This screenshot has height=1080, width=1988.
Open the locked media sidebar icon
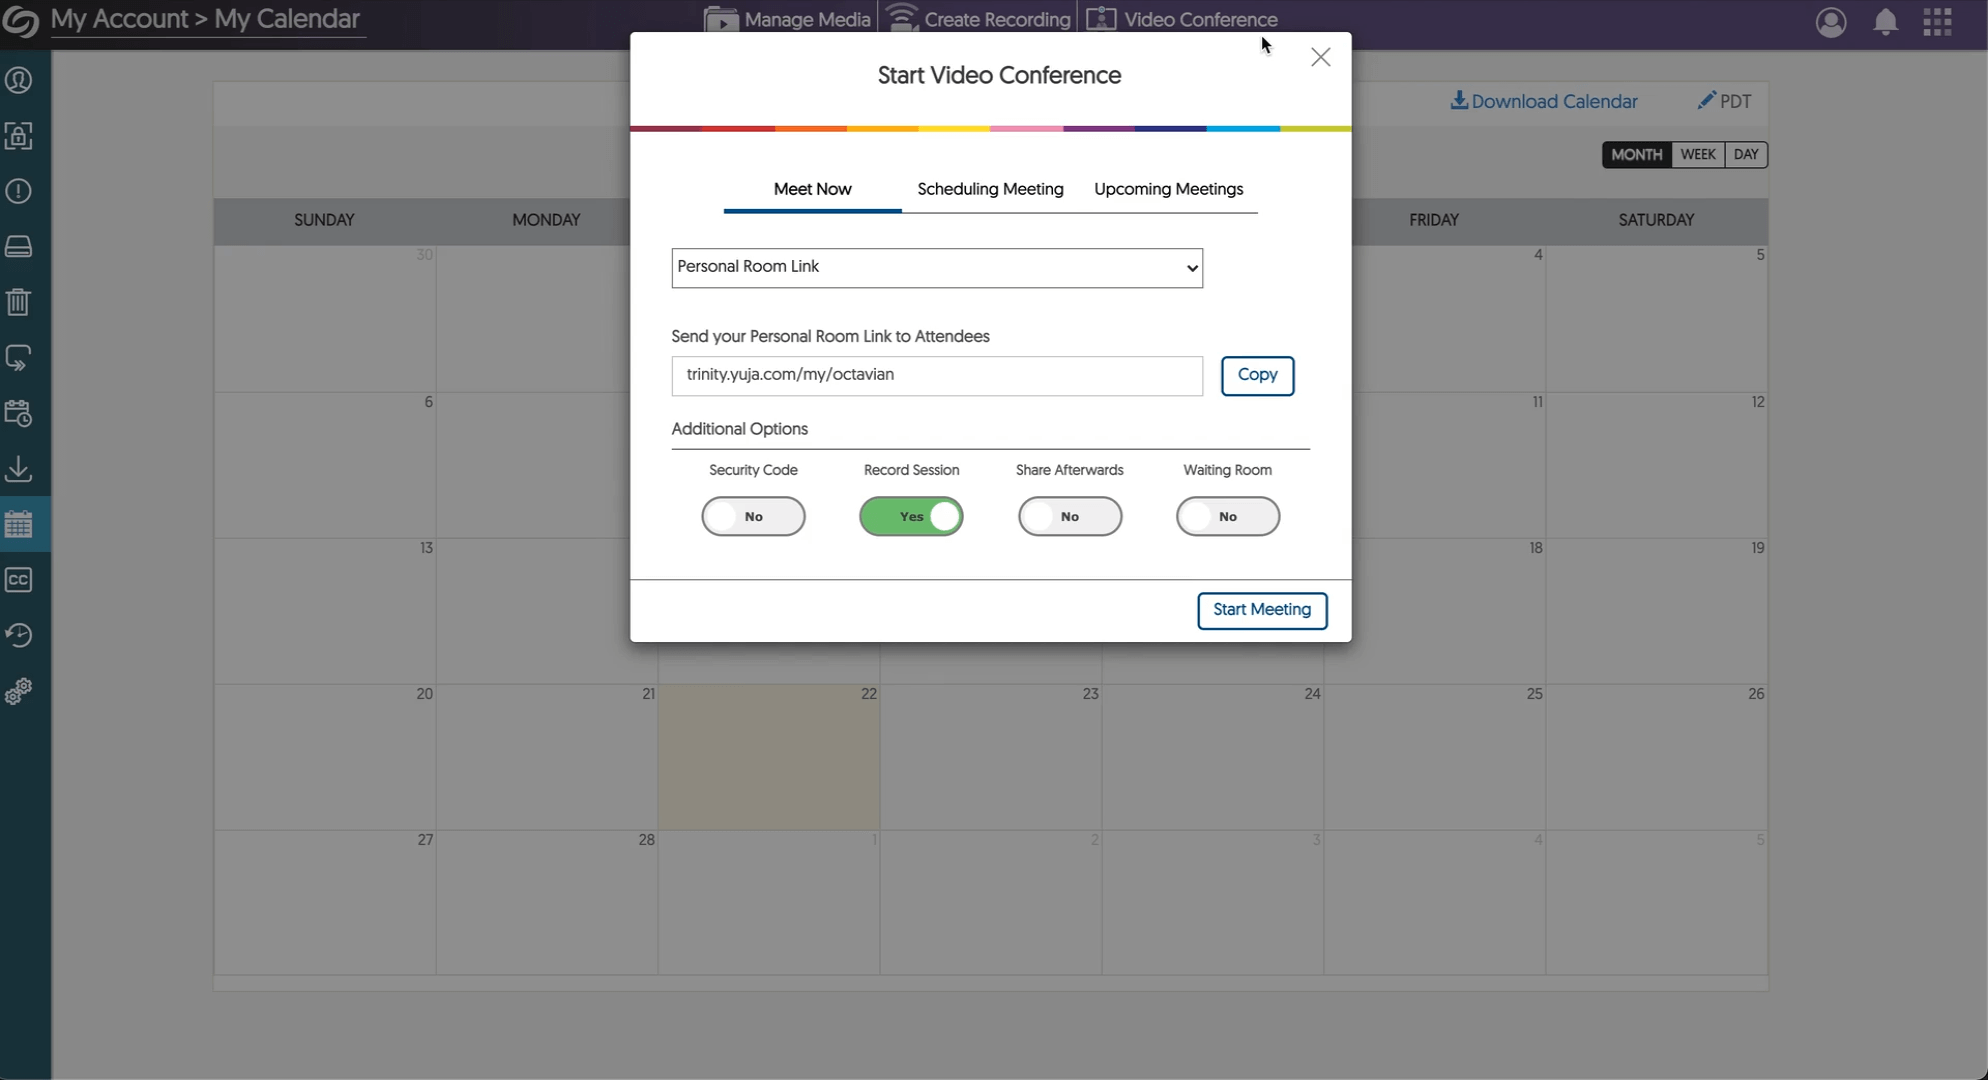point(19,136)
